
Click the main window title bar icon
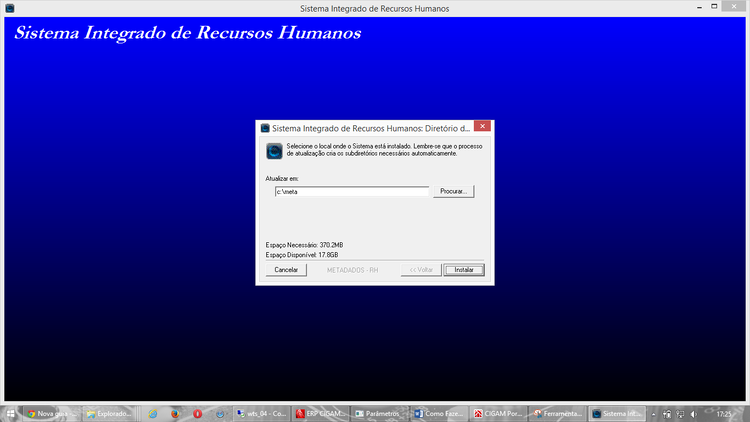[10, 8]
